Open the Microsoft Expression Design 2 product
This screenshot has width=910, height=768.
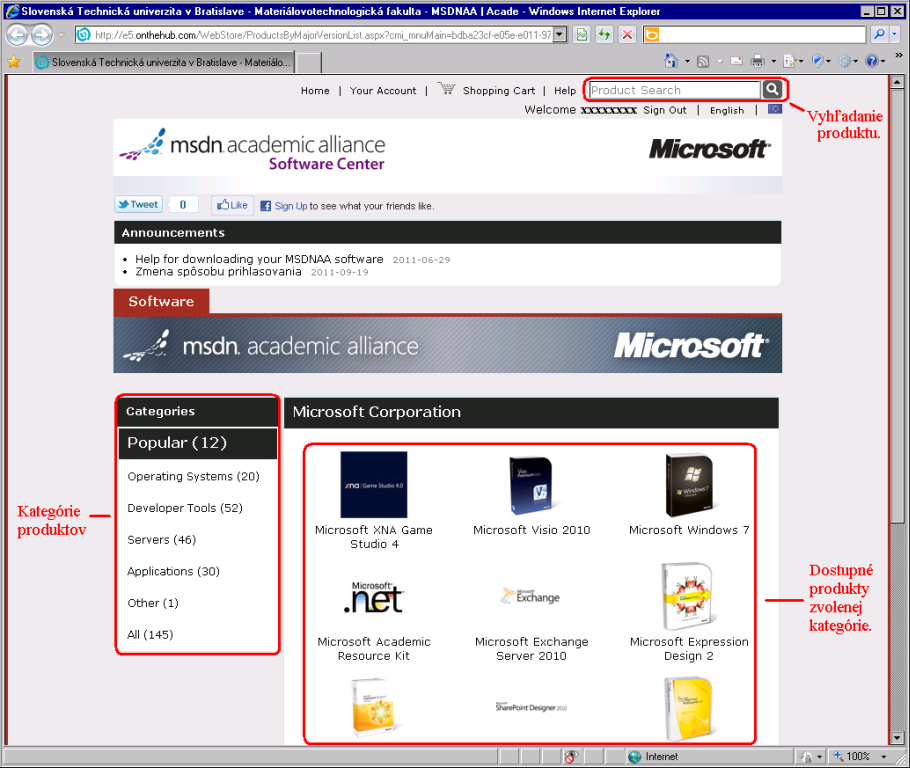pos(689,612)
